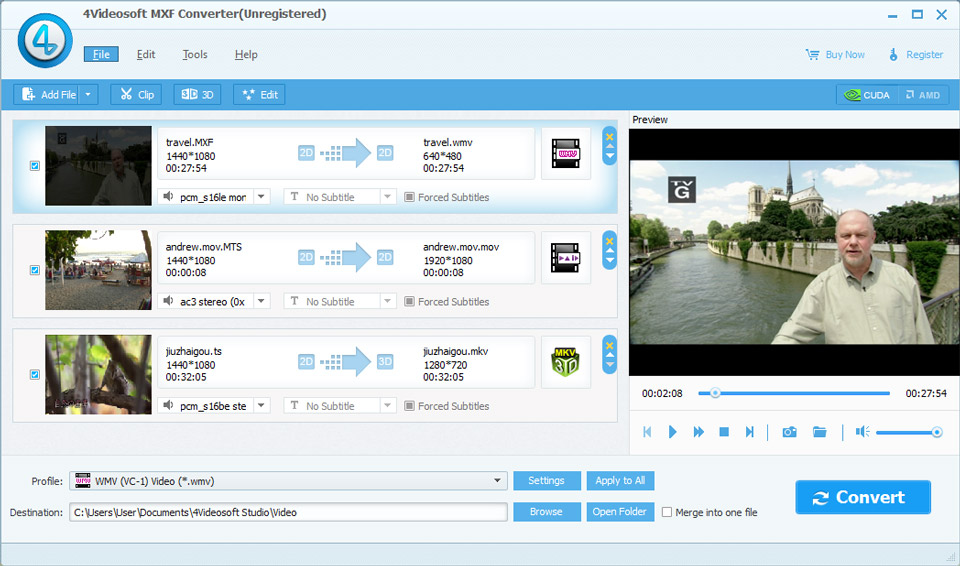
Task: Skip to next frame in preview
Action: (750, 432)
